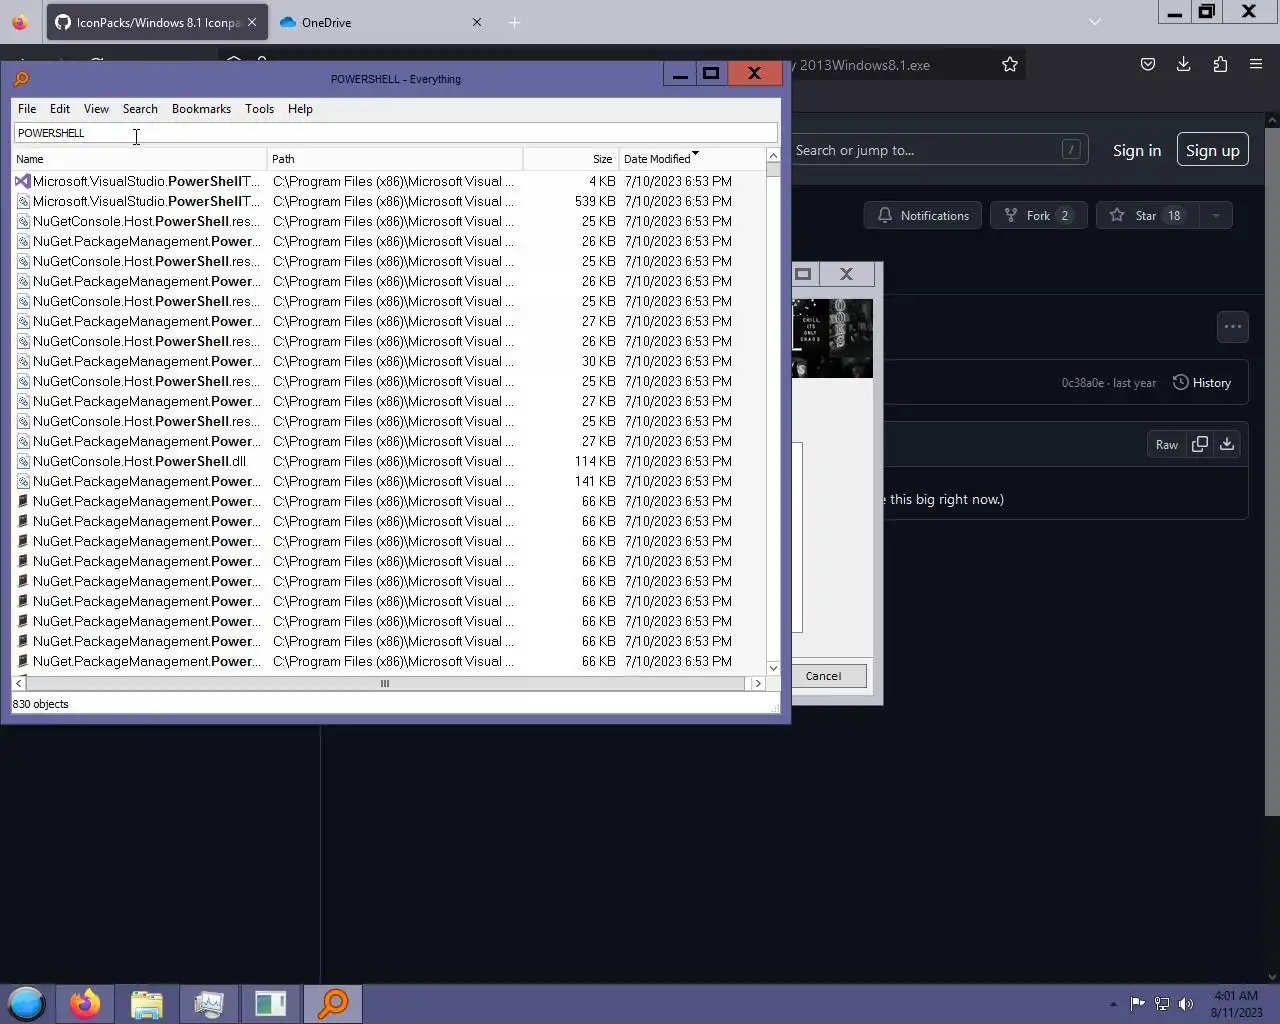This screenshot has height=1024, width=1280.
Task: Close the IconPacks GitHub tab
Action: (x=252, y=22)
